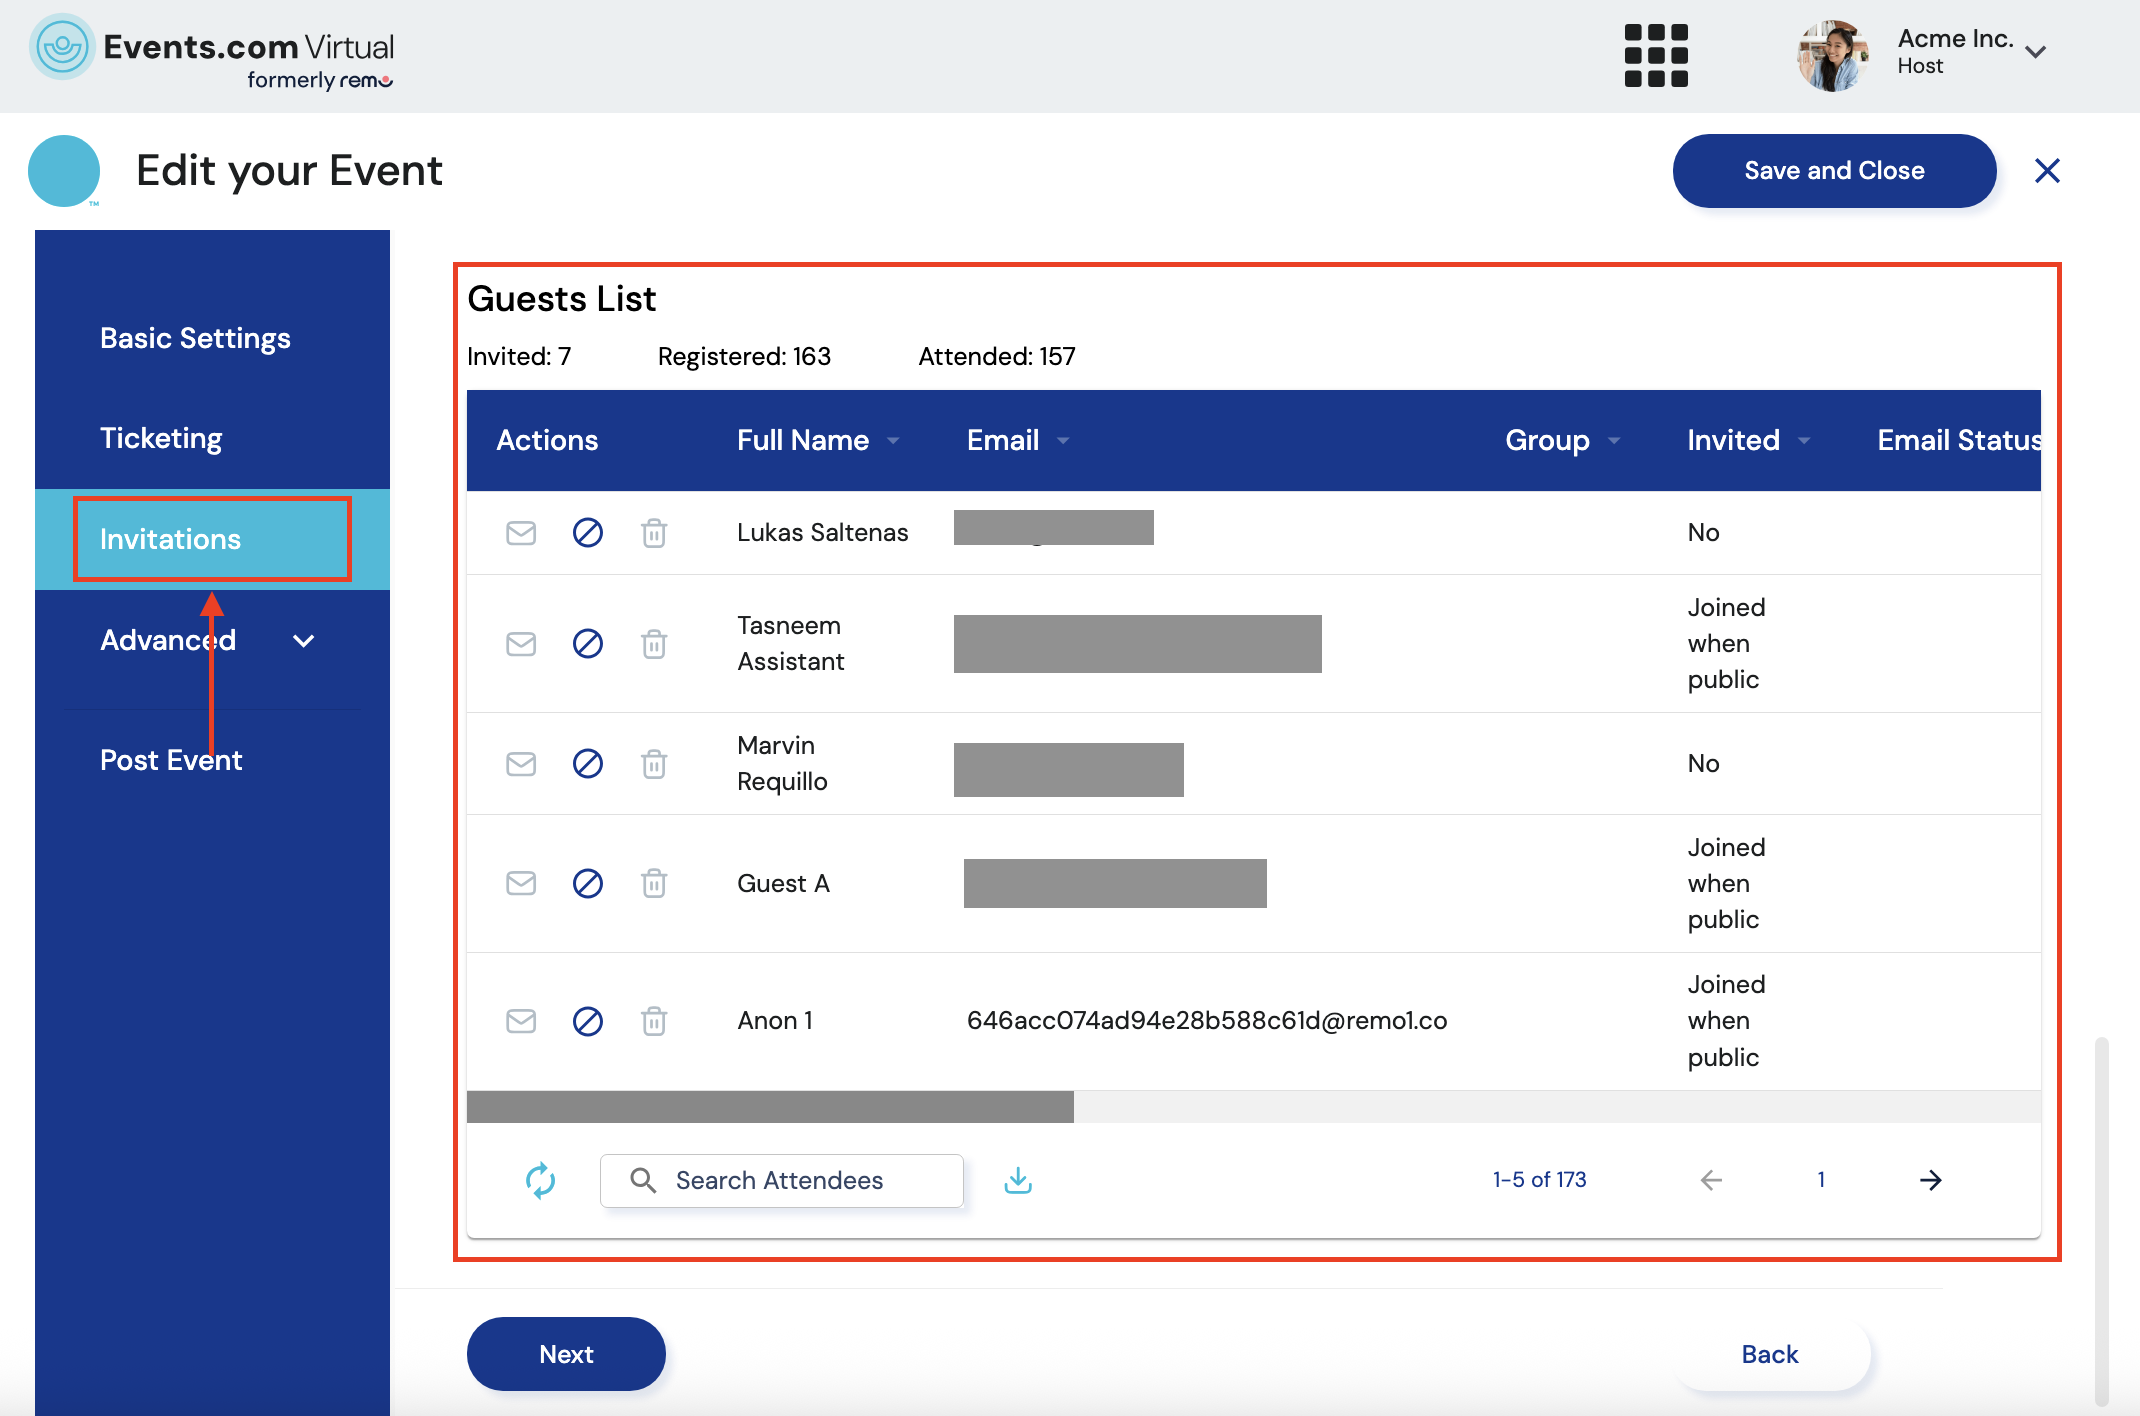Go to previous page of guests

(1711, 1180)
